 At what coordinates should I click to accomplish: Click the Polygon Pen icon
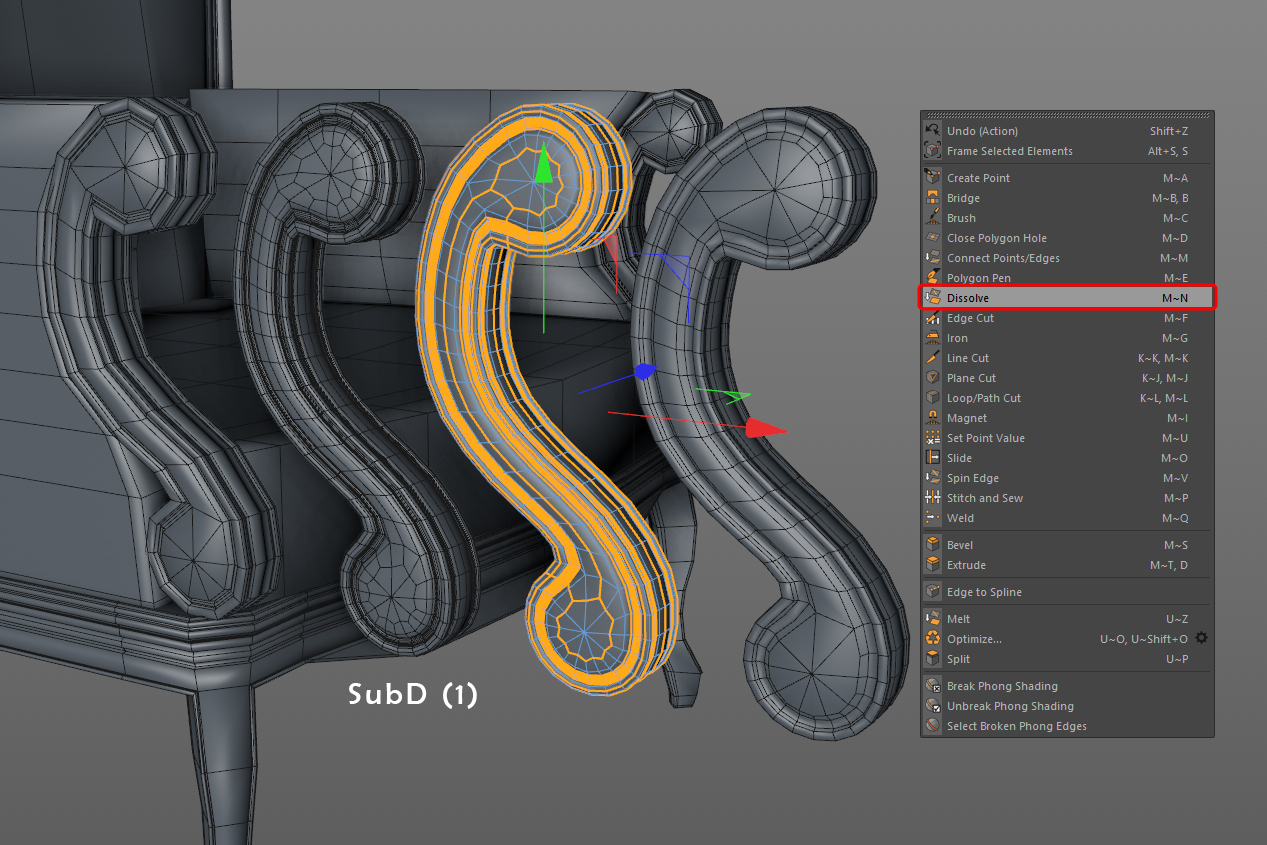pyautogui.click(x=932, y=278)
